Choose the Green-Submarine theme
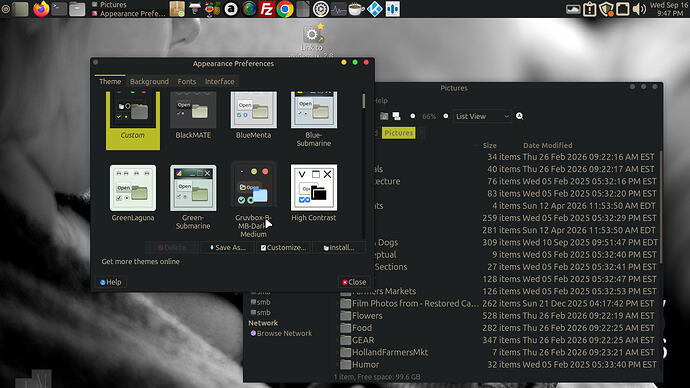Viewport: 690px width, 388px height. (193, 197)
